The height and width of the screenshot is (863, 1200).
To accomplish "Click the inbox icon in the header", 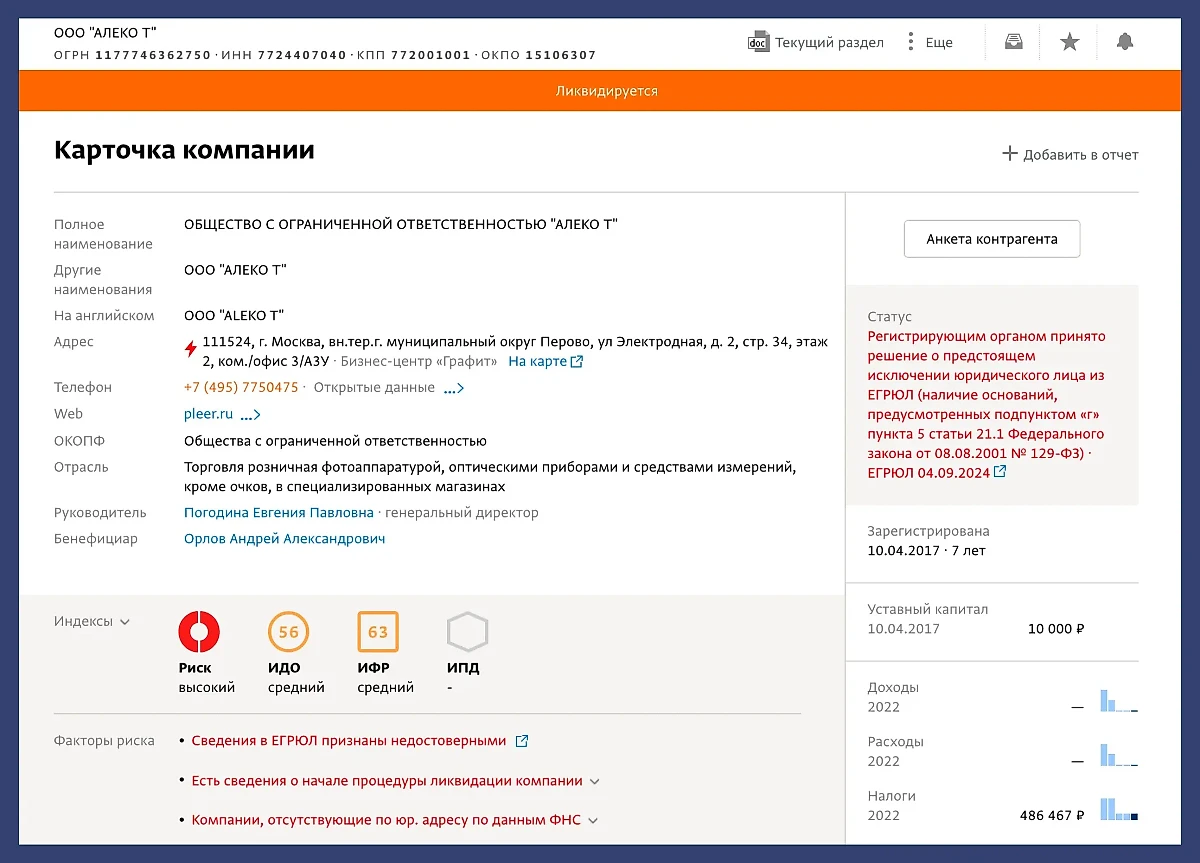I will [x=1013, y=41].
